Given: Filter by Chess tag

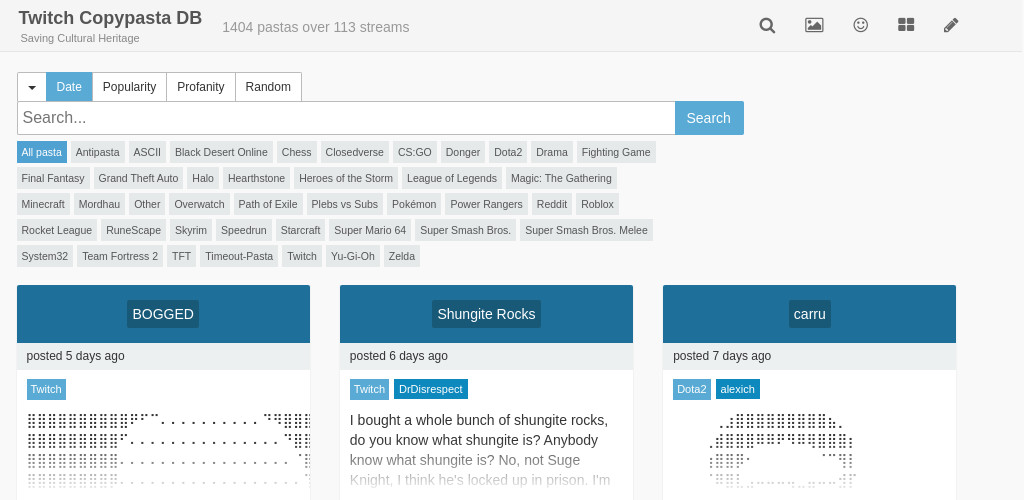Looking at the screenshot, I should click(296, 152).
